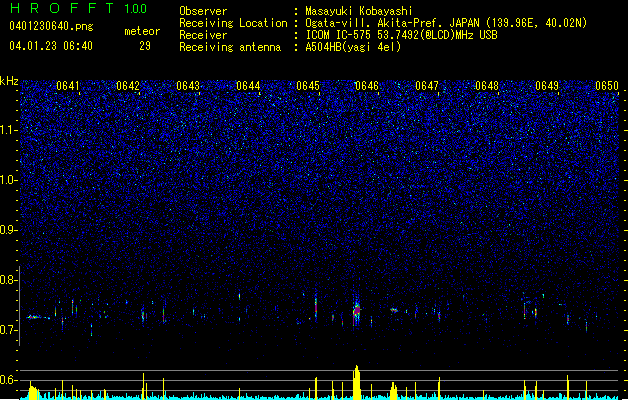Click the 0.6 kHz axis label

[x=9, y=380]
